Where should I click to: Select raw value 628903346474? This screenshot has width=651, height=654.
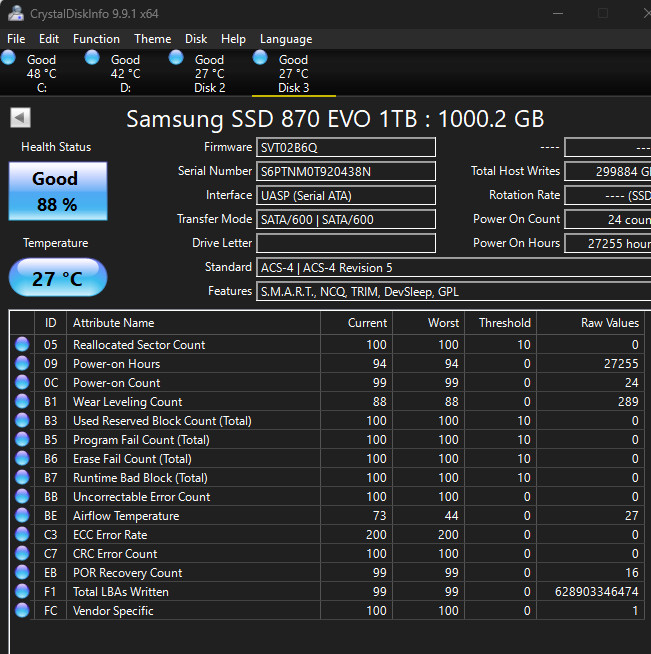point(596,592)
